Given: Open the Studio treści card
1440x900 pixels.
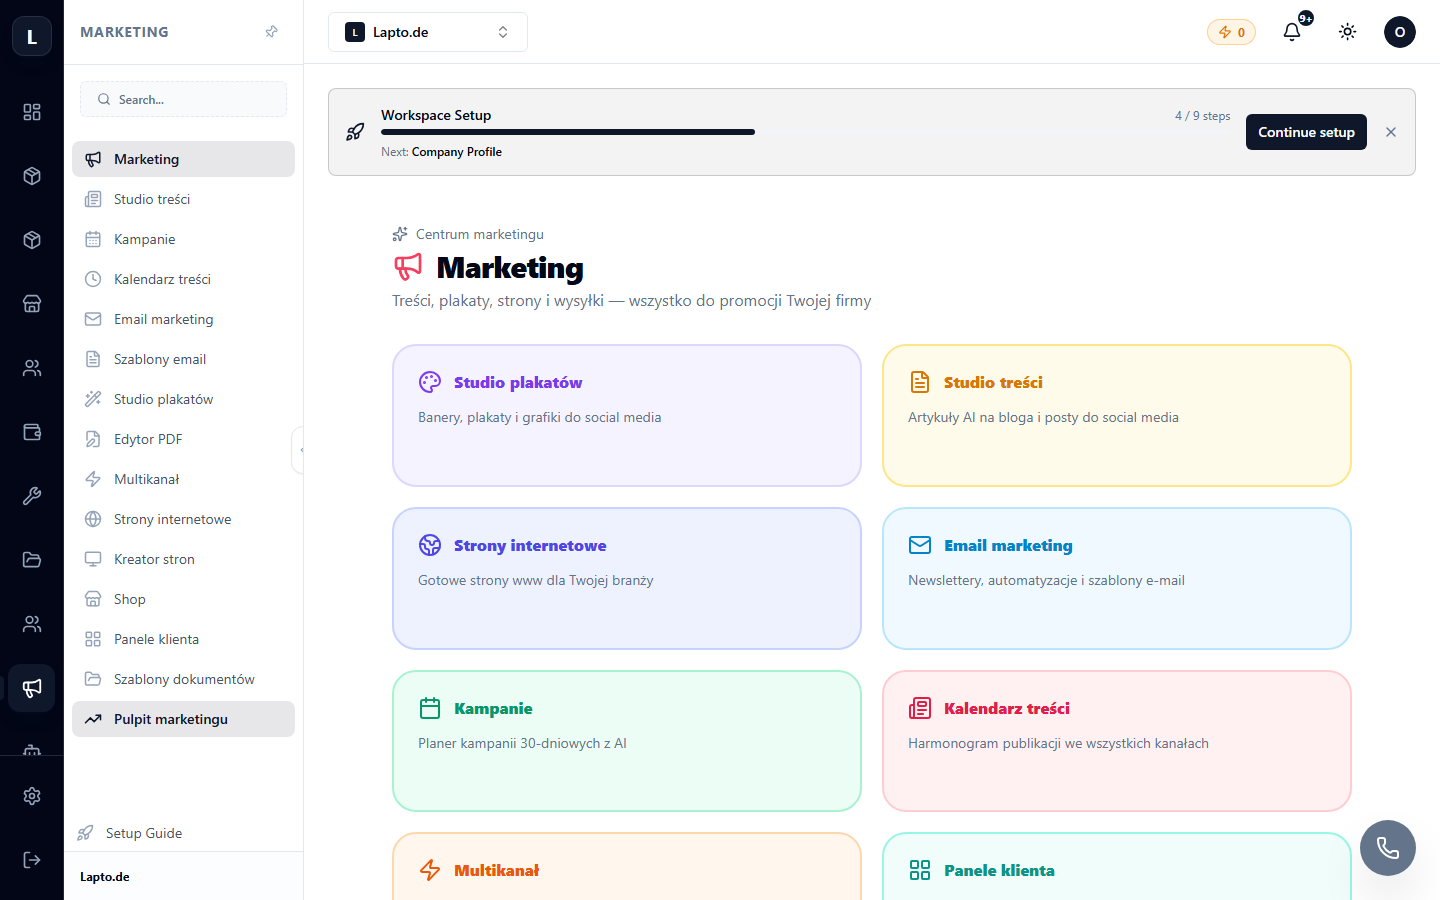Looking at the screenshot, I should click(1117, 416).
